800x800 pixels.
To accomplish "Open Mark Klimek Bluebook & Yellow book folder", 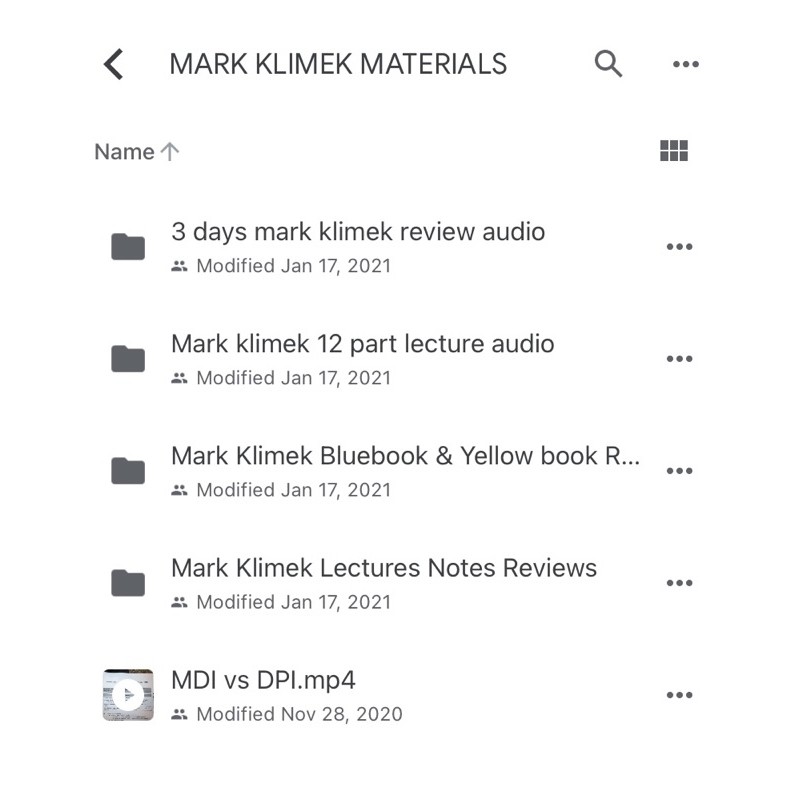I will pos(405,456).
